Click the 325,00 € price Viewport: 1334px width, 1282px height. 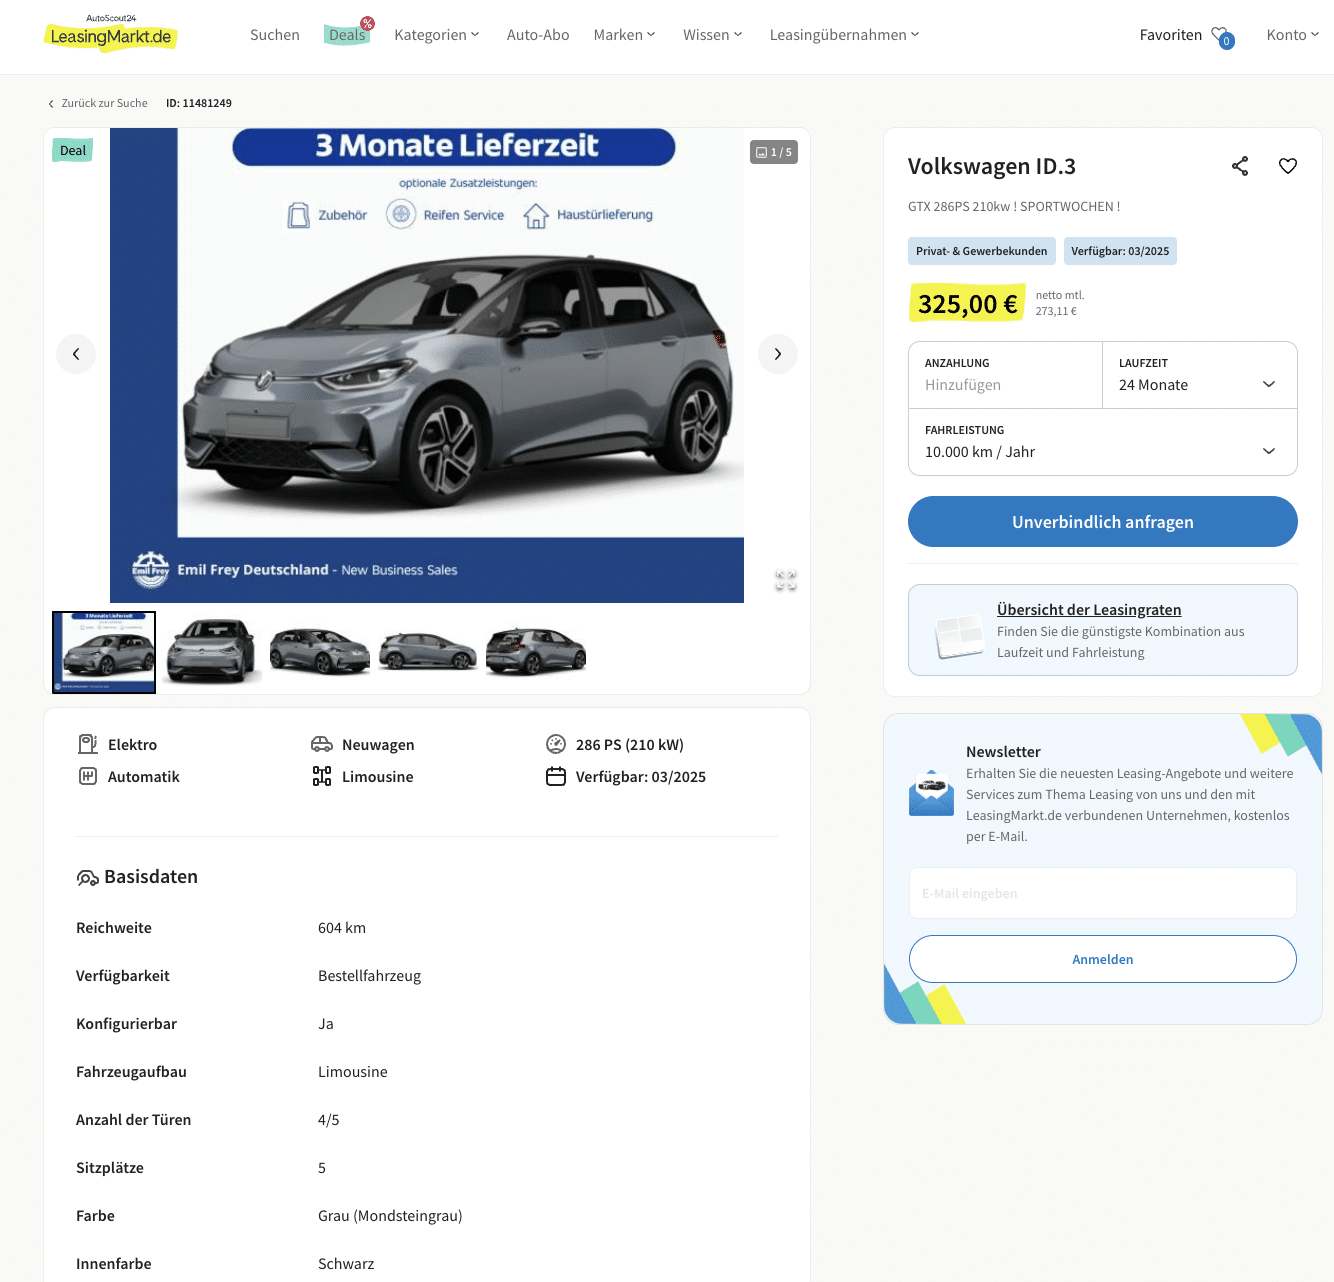(x=967, y=304)
